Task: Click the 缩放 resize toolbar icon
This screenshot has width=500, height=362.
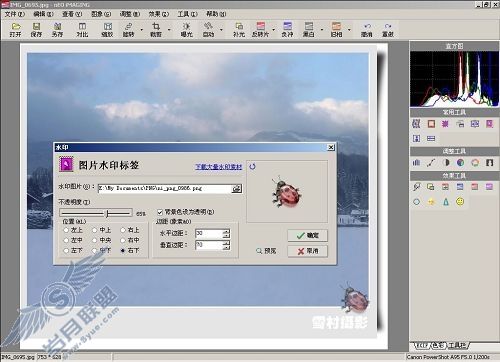Action: pos(107,30)
